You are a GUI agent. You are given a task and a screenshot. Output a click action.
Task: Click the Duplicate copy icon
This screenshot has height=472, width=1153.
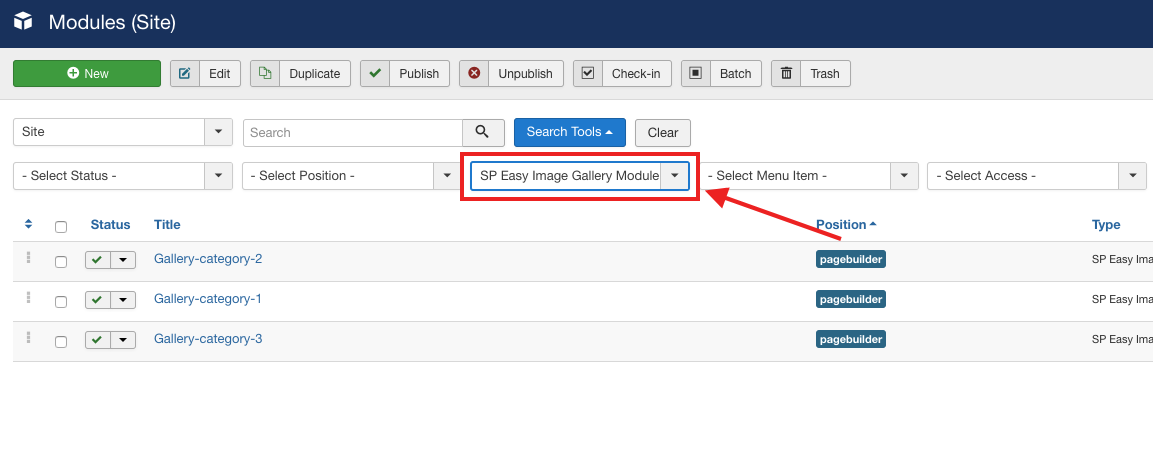tap(265, 74)
